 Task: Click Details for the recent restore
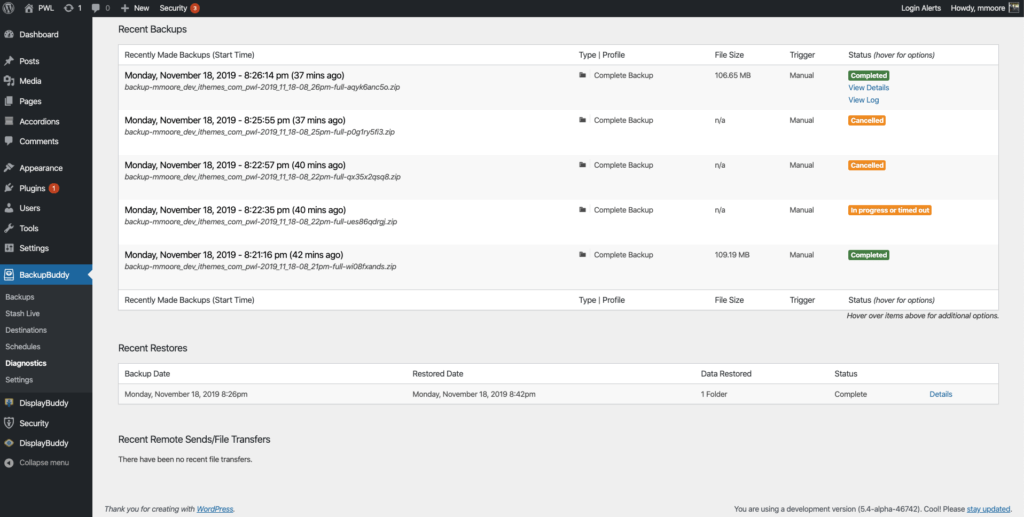(x=941, y=394)
